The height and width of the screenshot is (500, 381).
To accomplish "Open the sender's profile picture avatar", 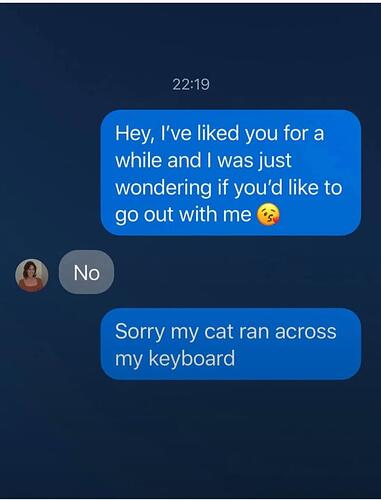I will click(x=32, y=275).
